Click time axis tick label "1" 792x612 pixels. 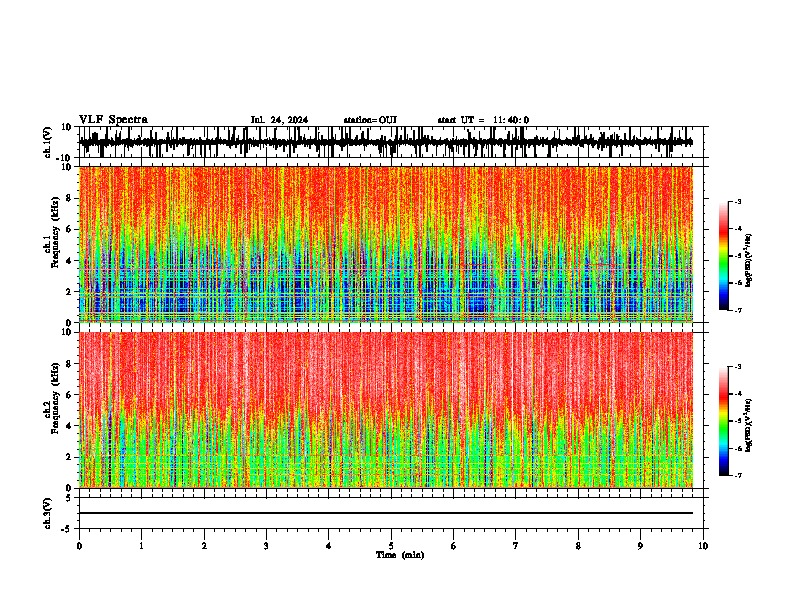coord(141,546)
